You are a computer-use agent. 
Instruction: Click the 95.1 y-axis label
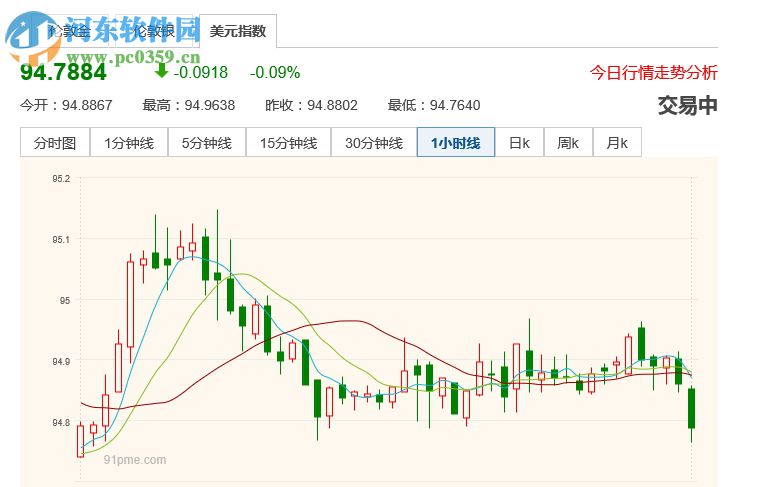(61, 239)
